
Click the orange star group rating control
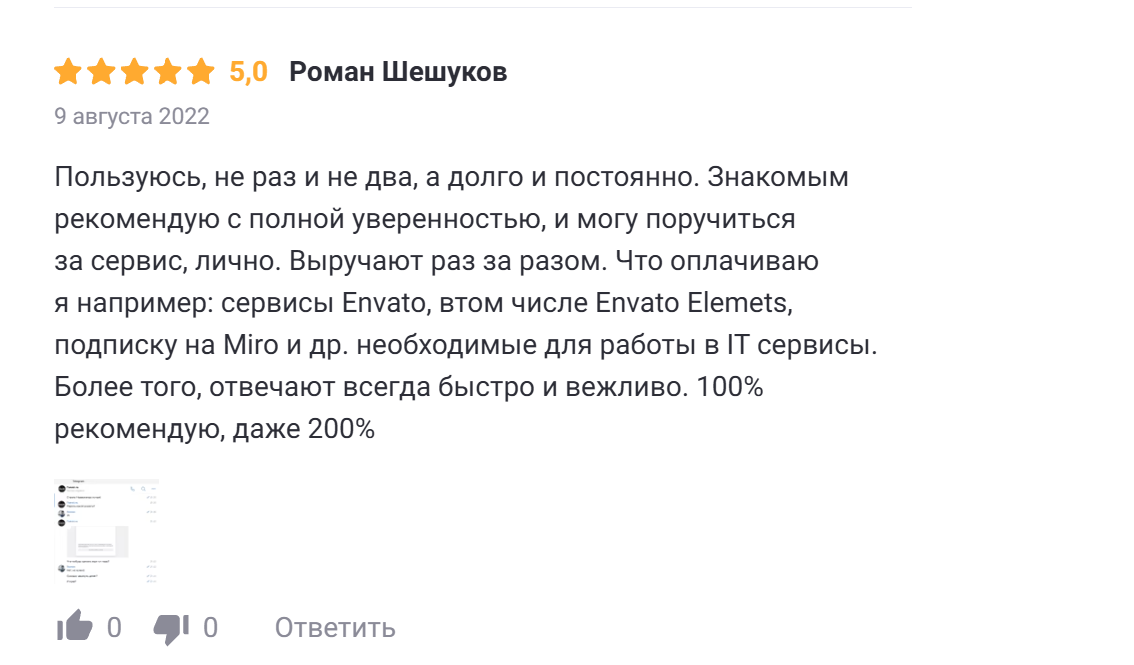(x=132, y=71)
